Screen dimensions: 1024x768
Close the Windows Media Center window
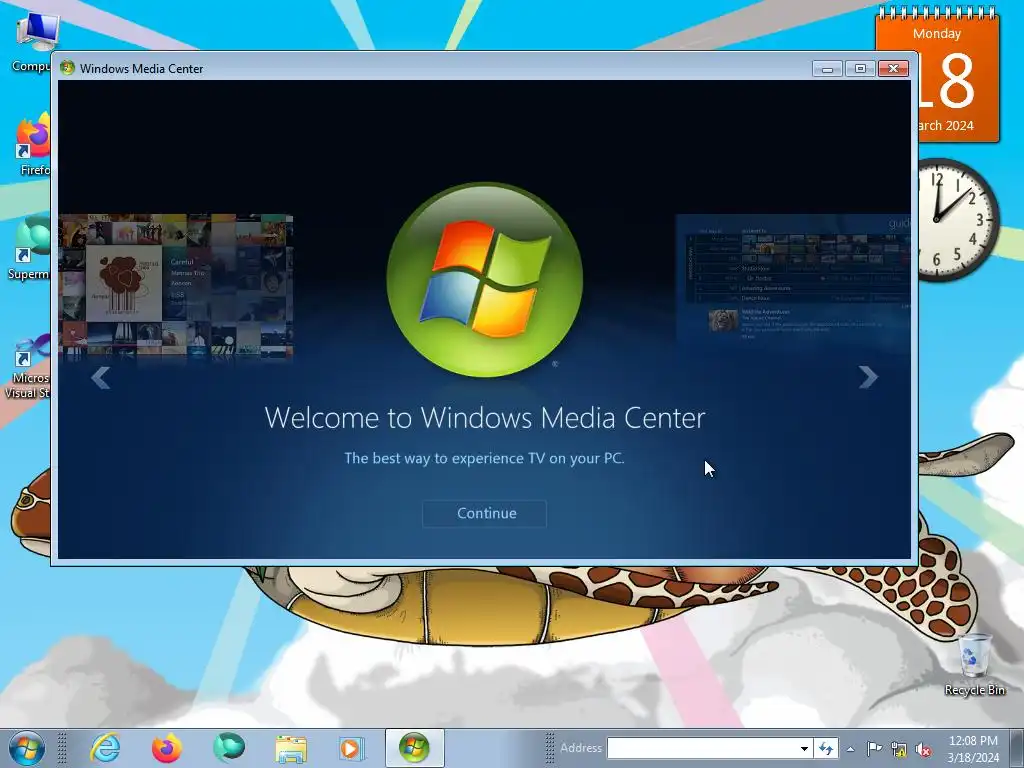(x=893, y=69)
